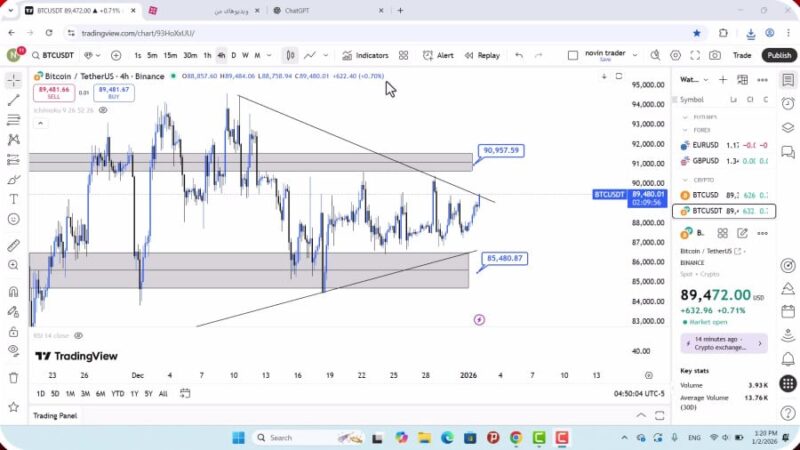
Task: Take a chart snapshot with camera icon
Action: tap(715, 56)
